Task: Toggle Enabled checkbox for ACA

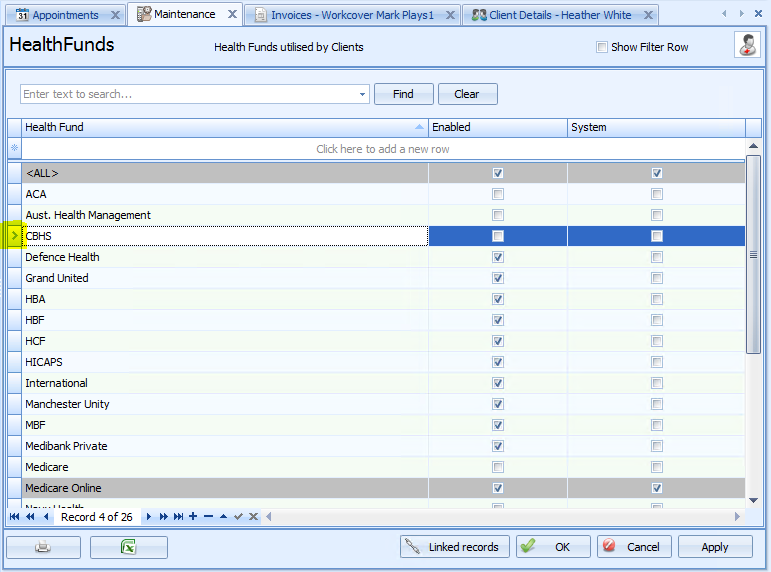Action: (x=498, y=194)
